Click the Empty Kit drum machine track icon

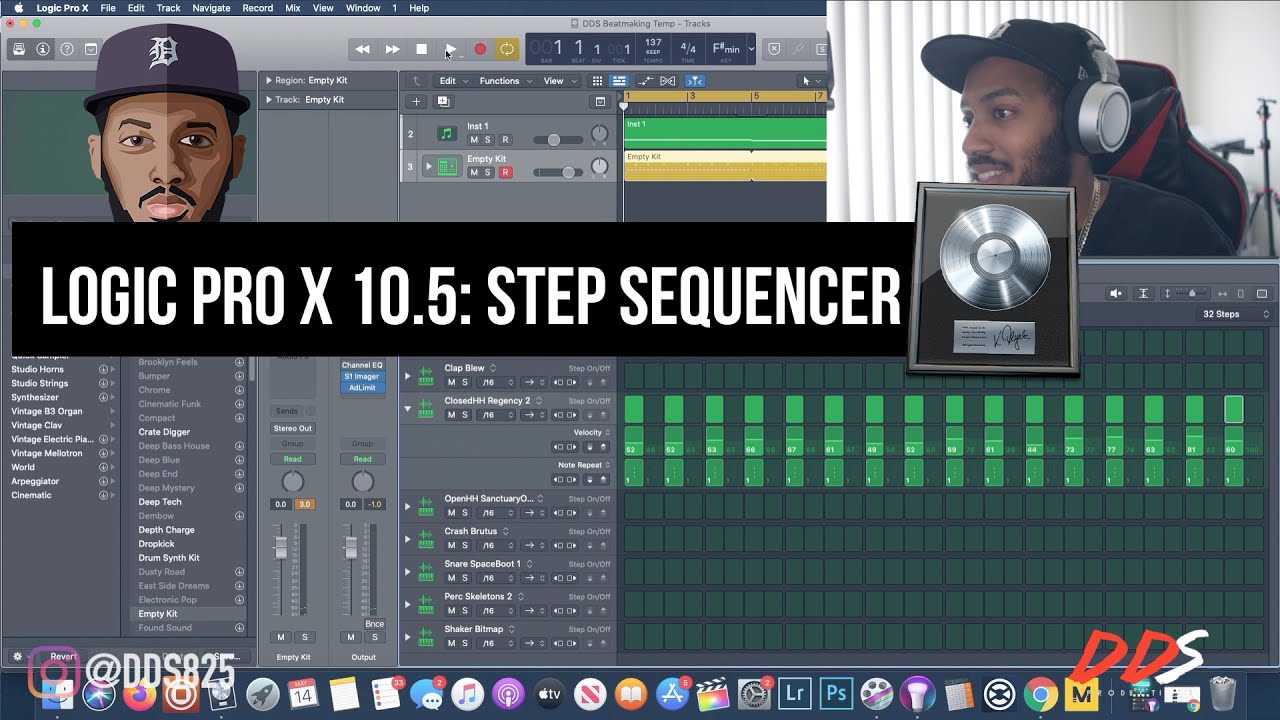[448, 167]
